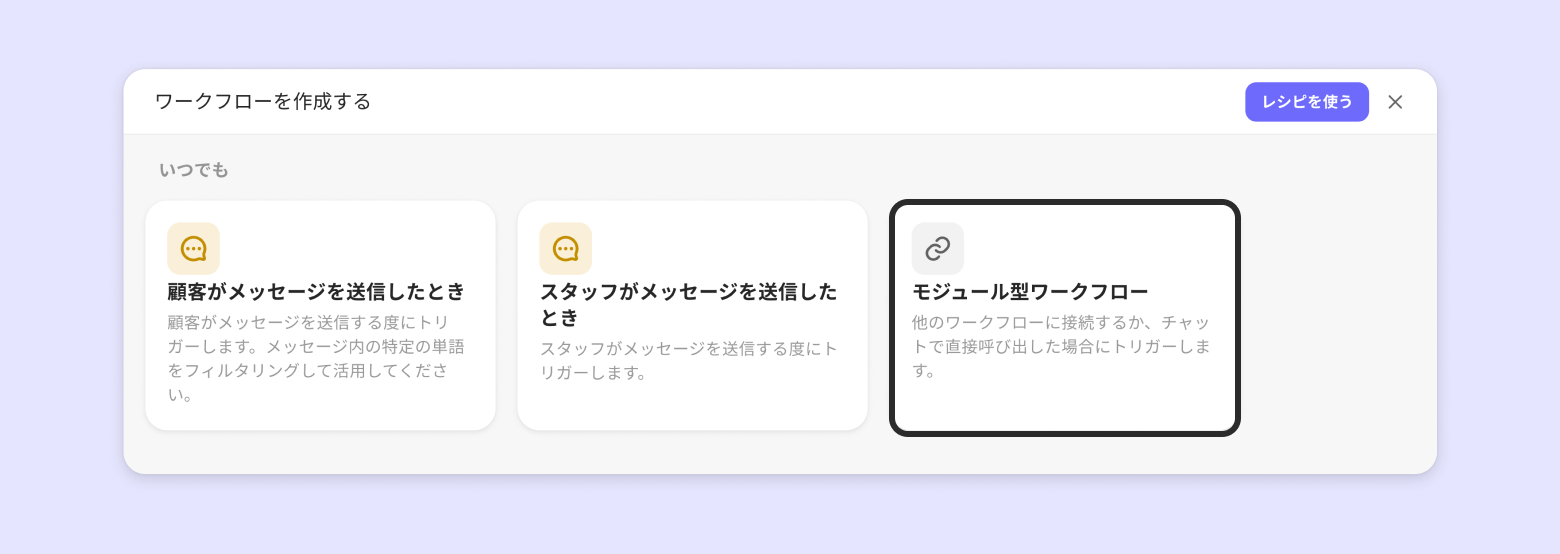Screen dimensions: 1560x554
Task: Click the description starting with 他のワークフローに接続するか
Action: tap(1061, 346)
